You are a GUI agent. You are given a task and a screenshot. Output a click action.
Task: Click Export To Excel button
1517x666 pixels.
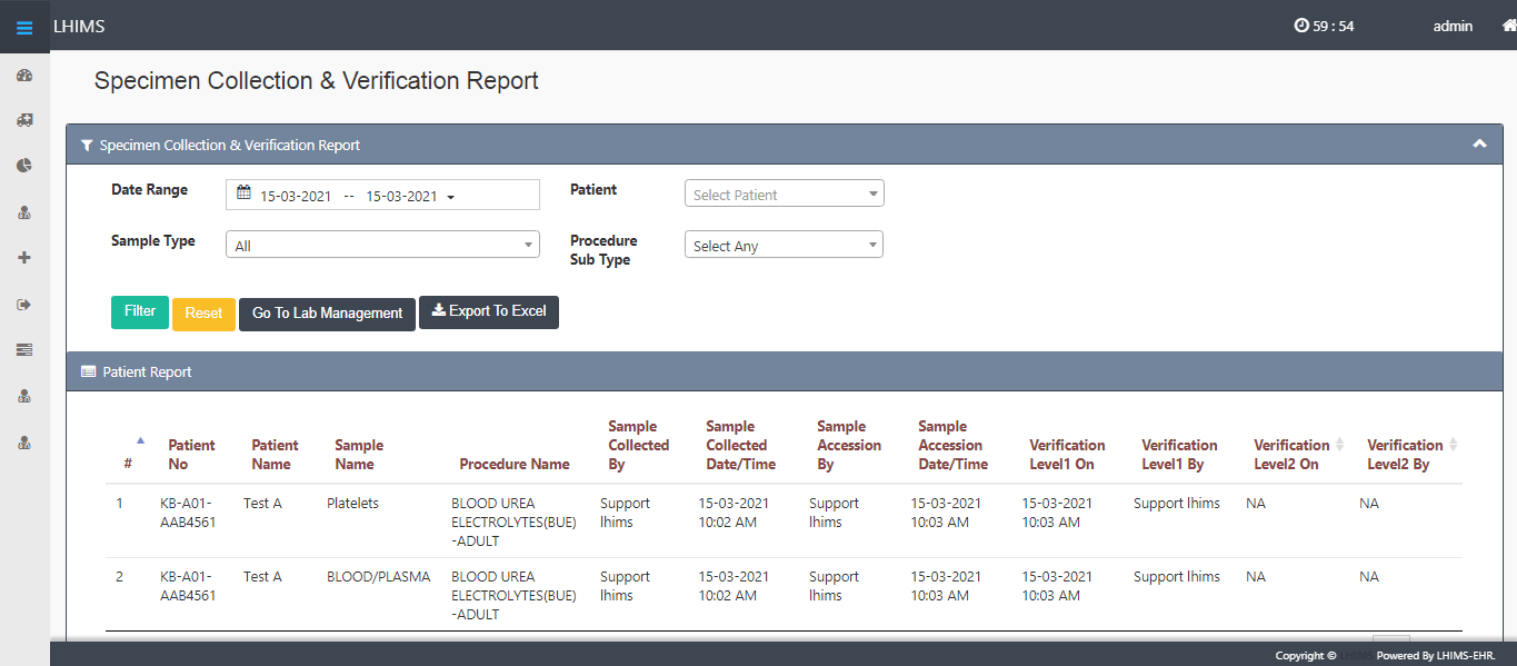click(488, 312)
